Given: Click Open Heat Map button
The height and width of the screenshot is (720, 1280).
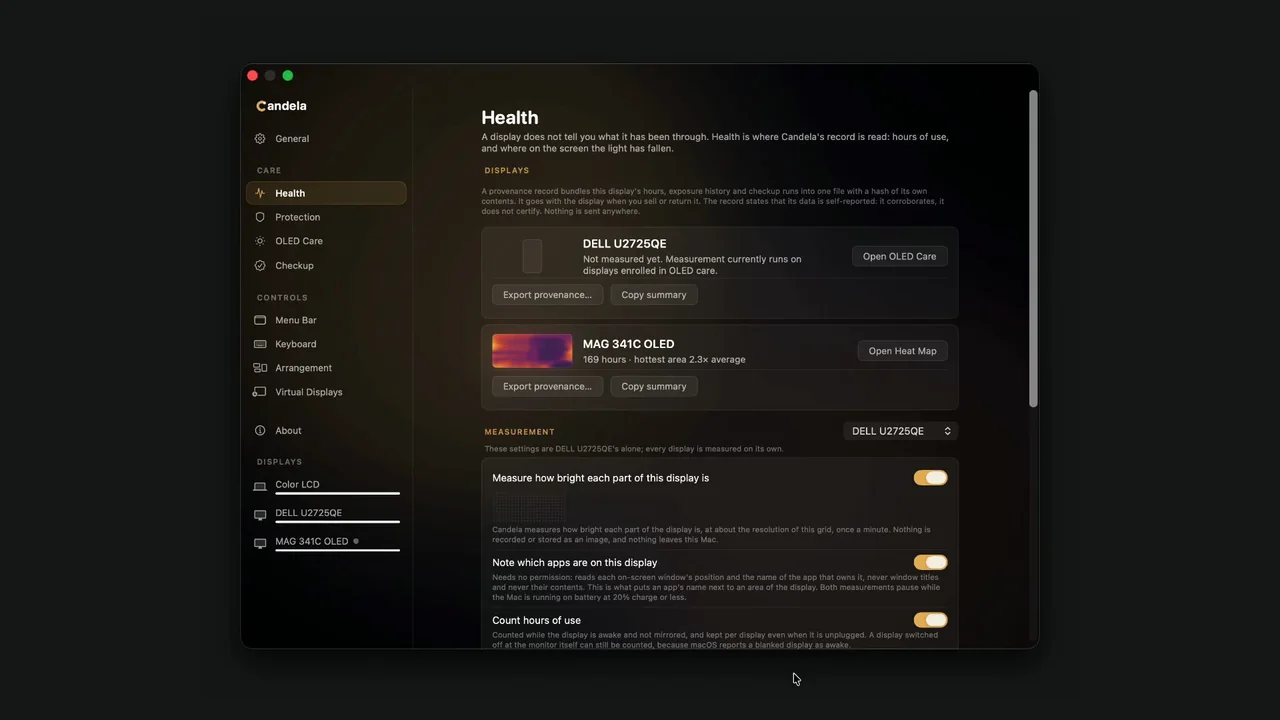Looking at the screenshot, I should pos(902,351).
